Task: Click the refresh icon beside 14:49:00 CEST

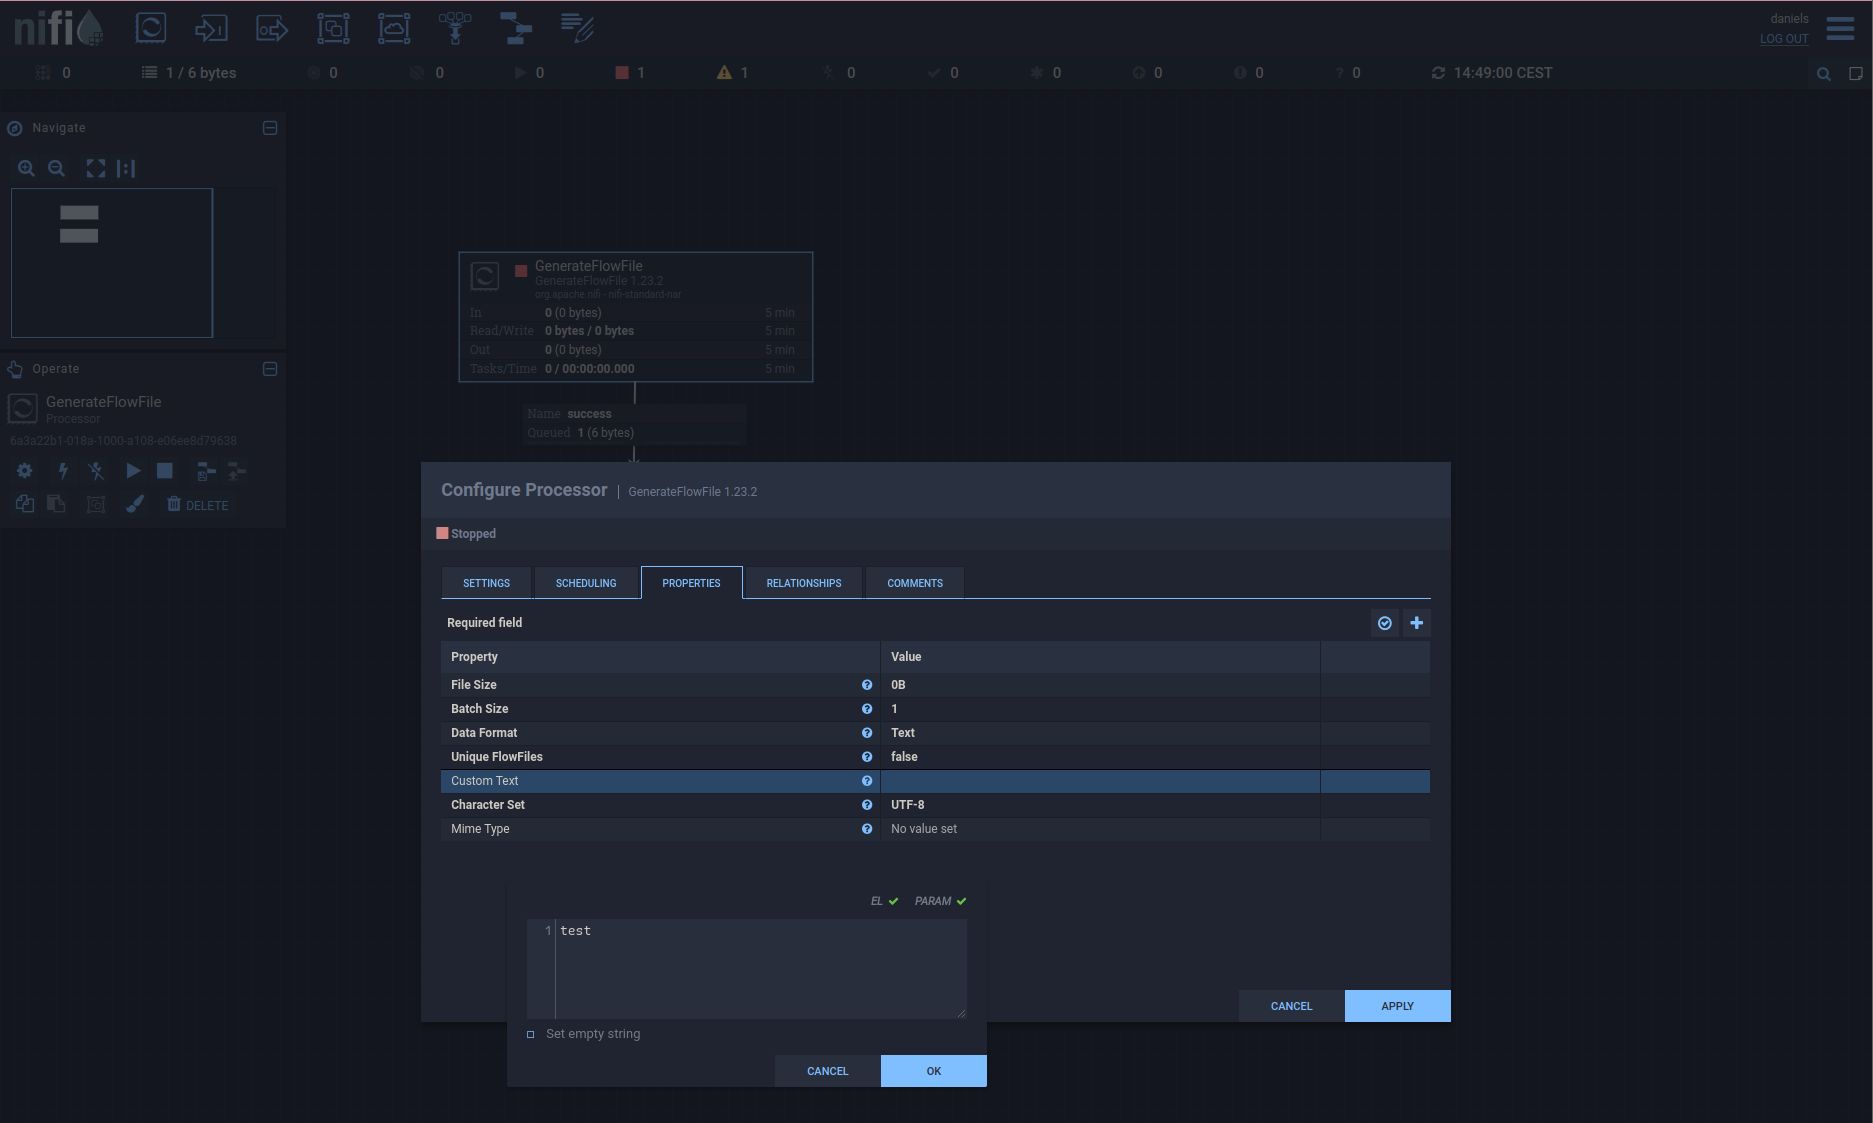Action: coord(1438,73)
